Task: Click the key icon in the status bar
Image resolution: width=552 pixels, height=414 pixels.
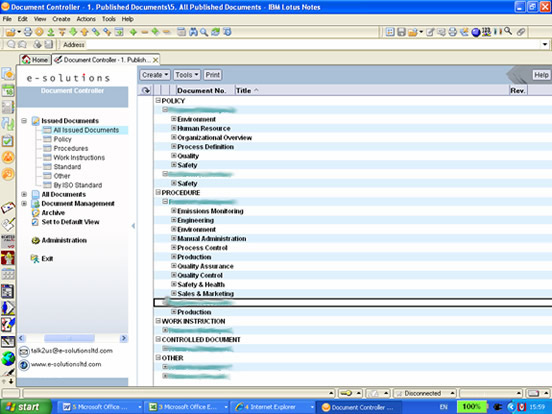Action: 346,393
